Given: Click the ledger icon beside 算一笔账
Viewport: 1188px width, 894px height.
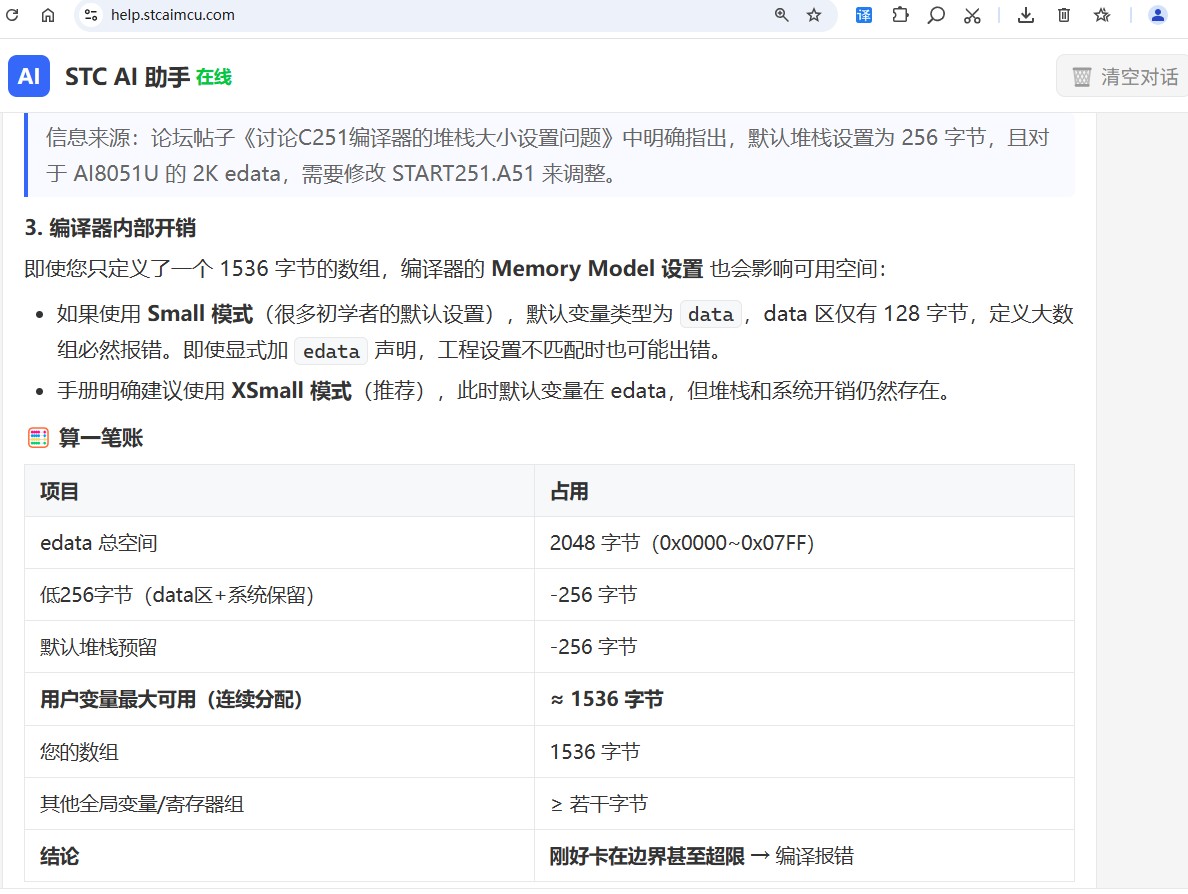Looking at the screenshot, I should tap(38, 437).
